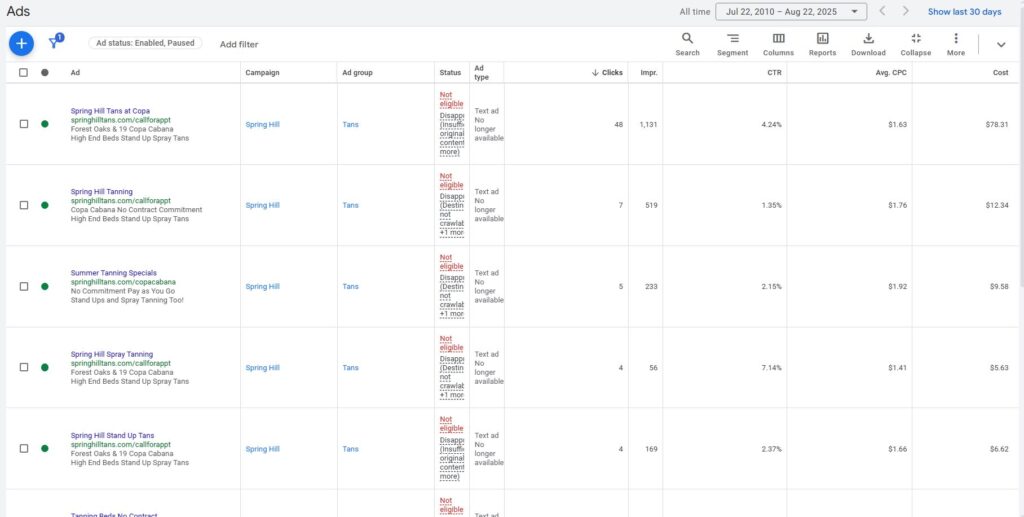This screenshot has height=517, width=1024.
Task: Click the Ad column header
Action: [75, 72]
